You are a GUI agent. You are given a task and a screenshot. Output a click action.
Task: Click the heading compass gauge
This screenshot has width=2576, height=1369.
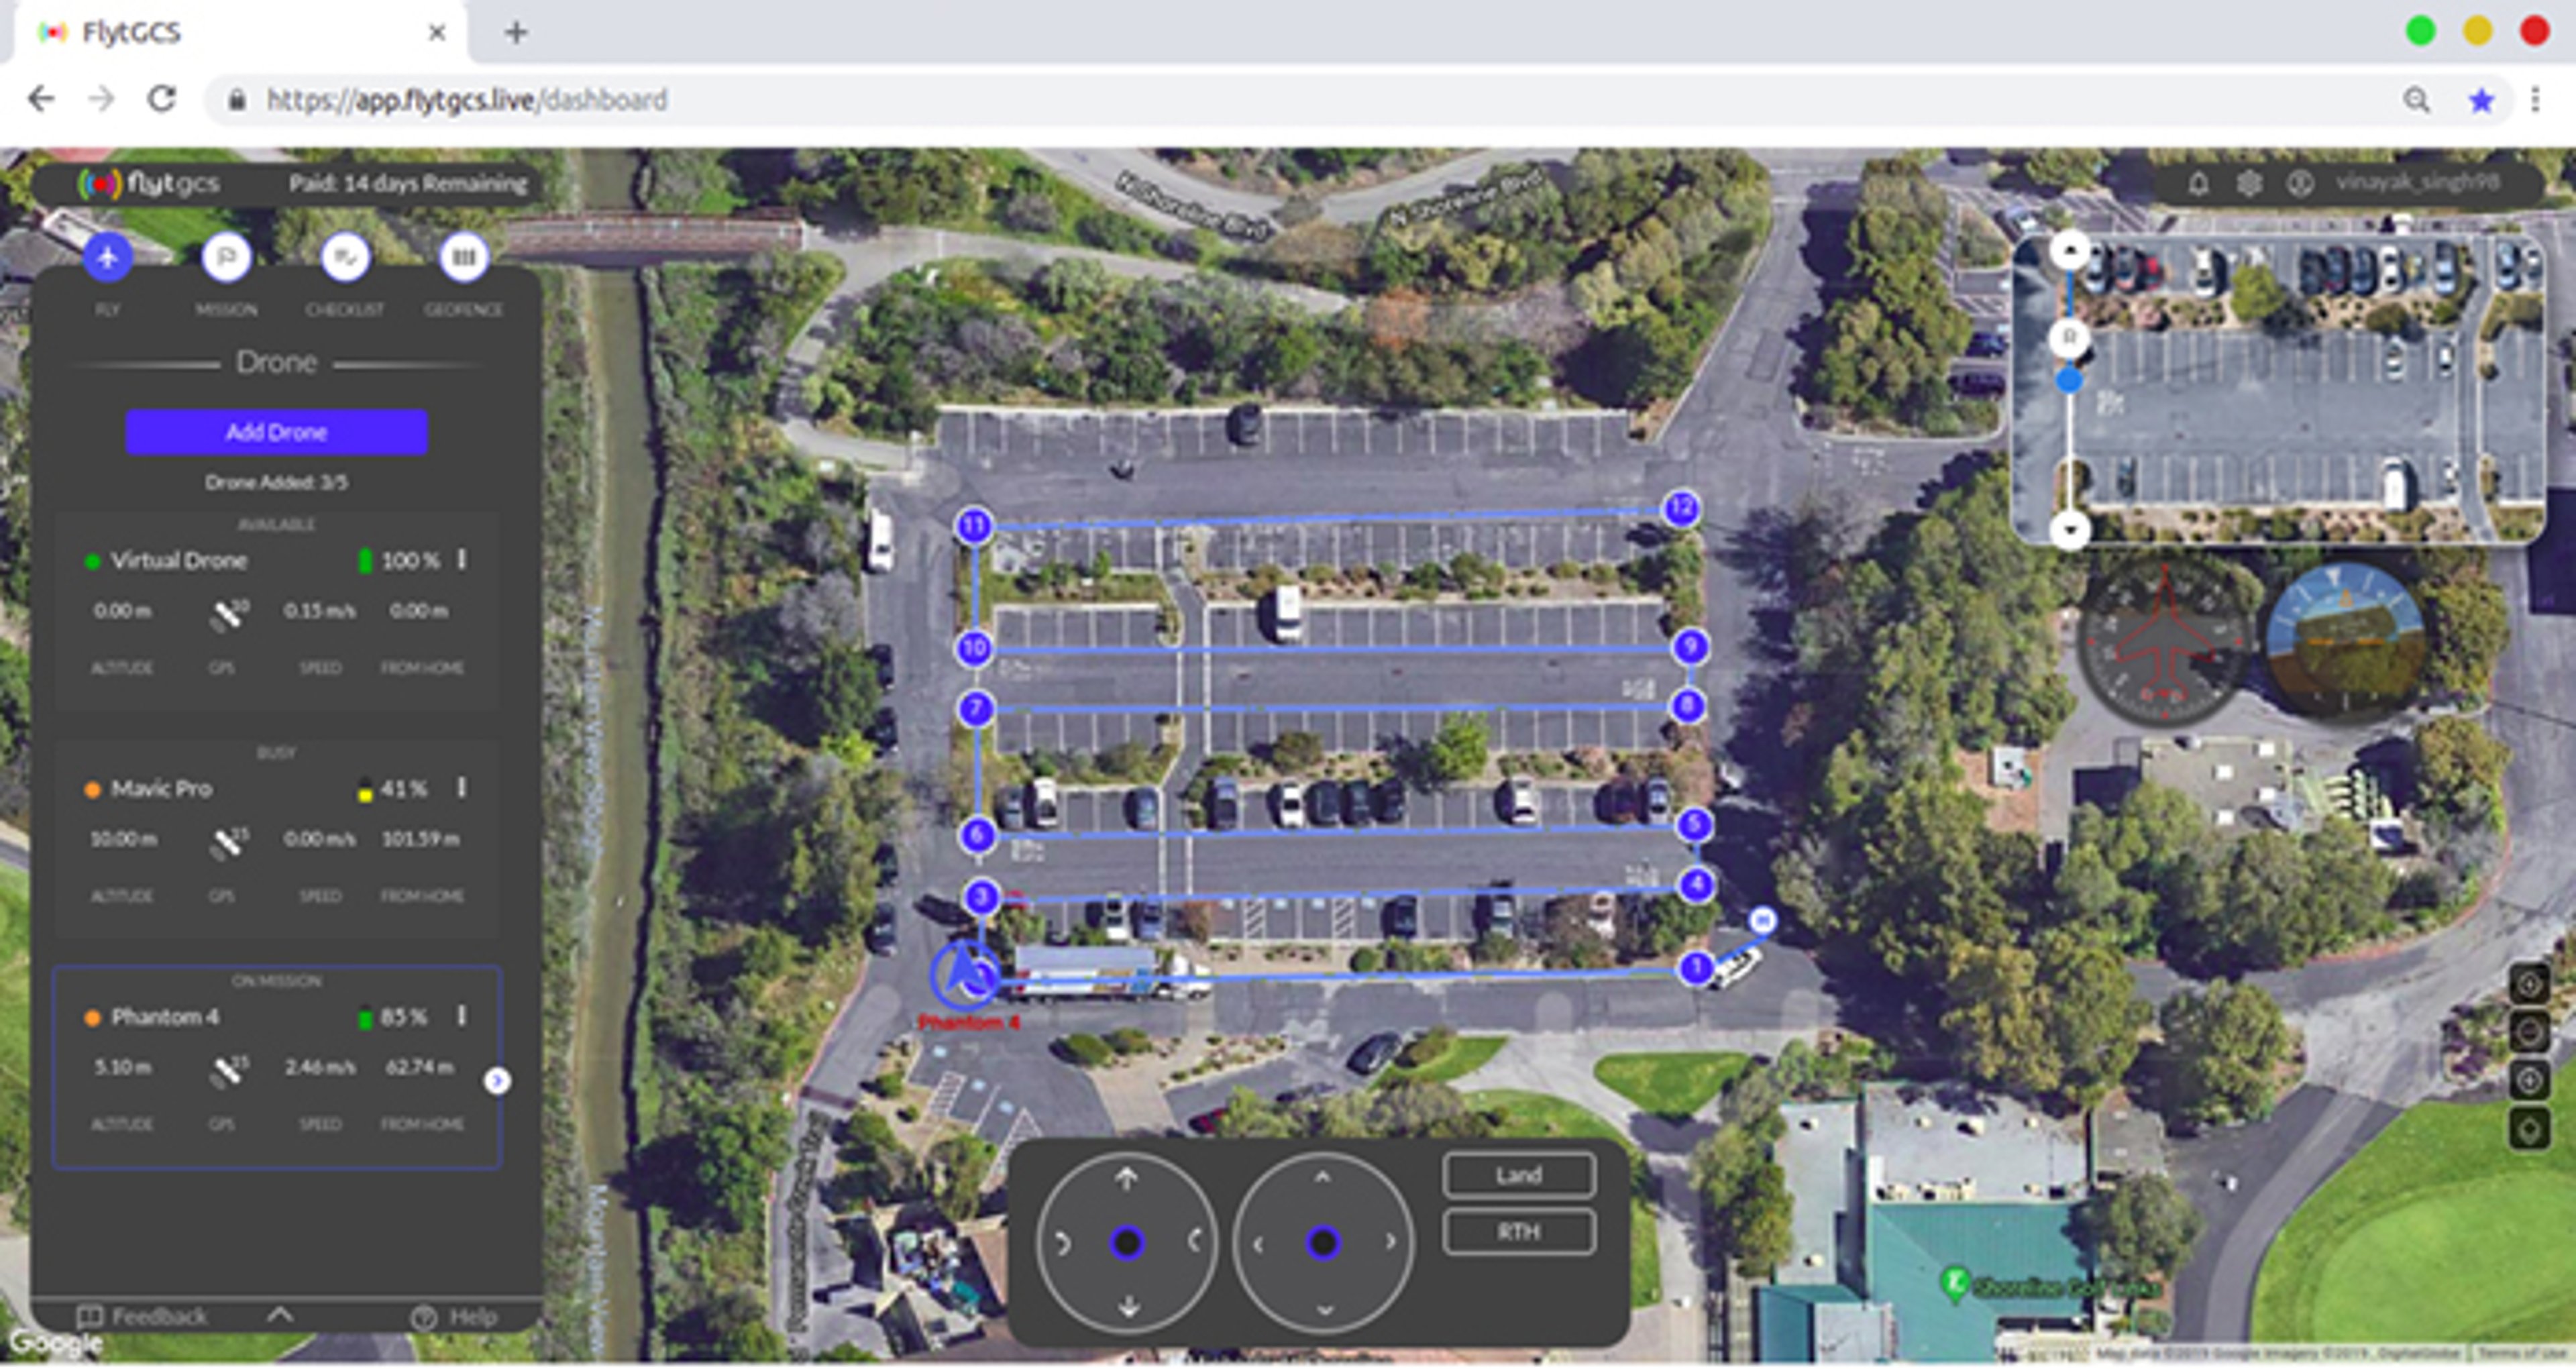pyautogui.click(x=2165, y=643)
